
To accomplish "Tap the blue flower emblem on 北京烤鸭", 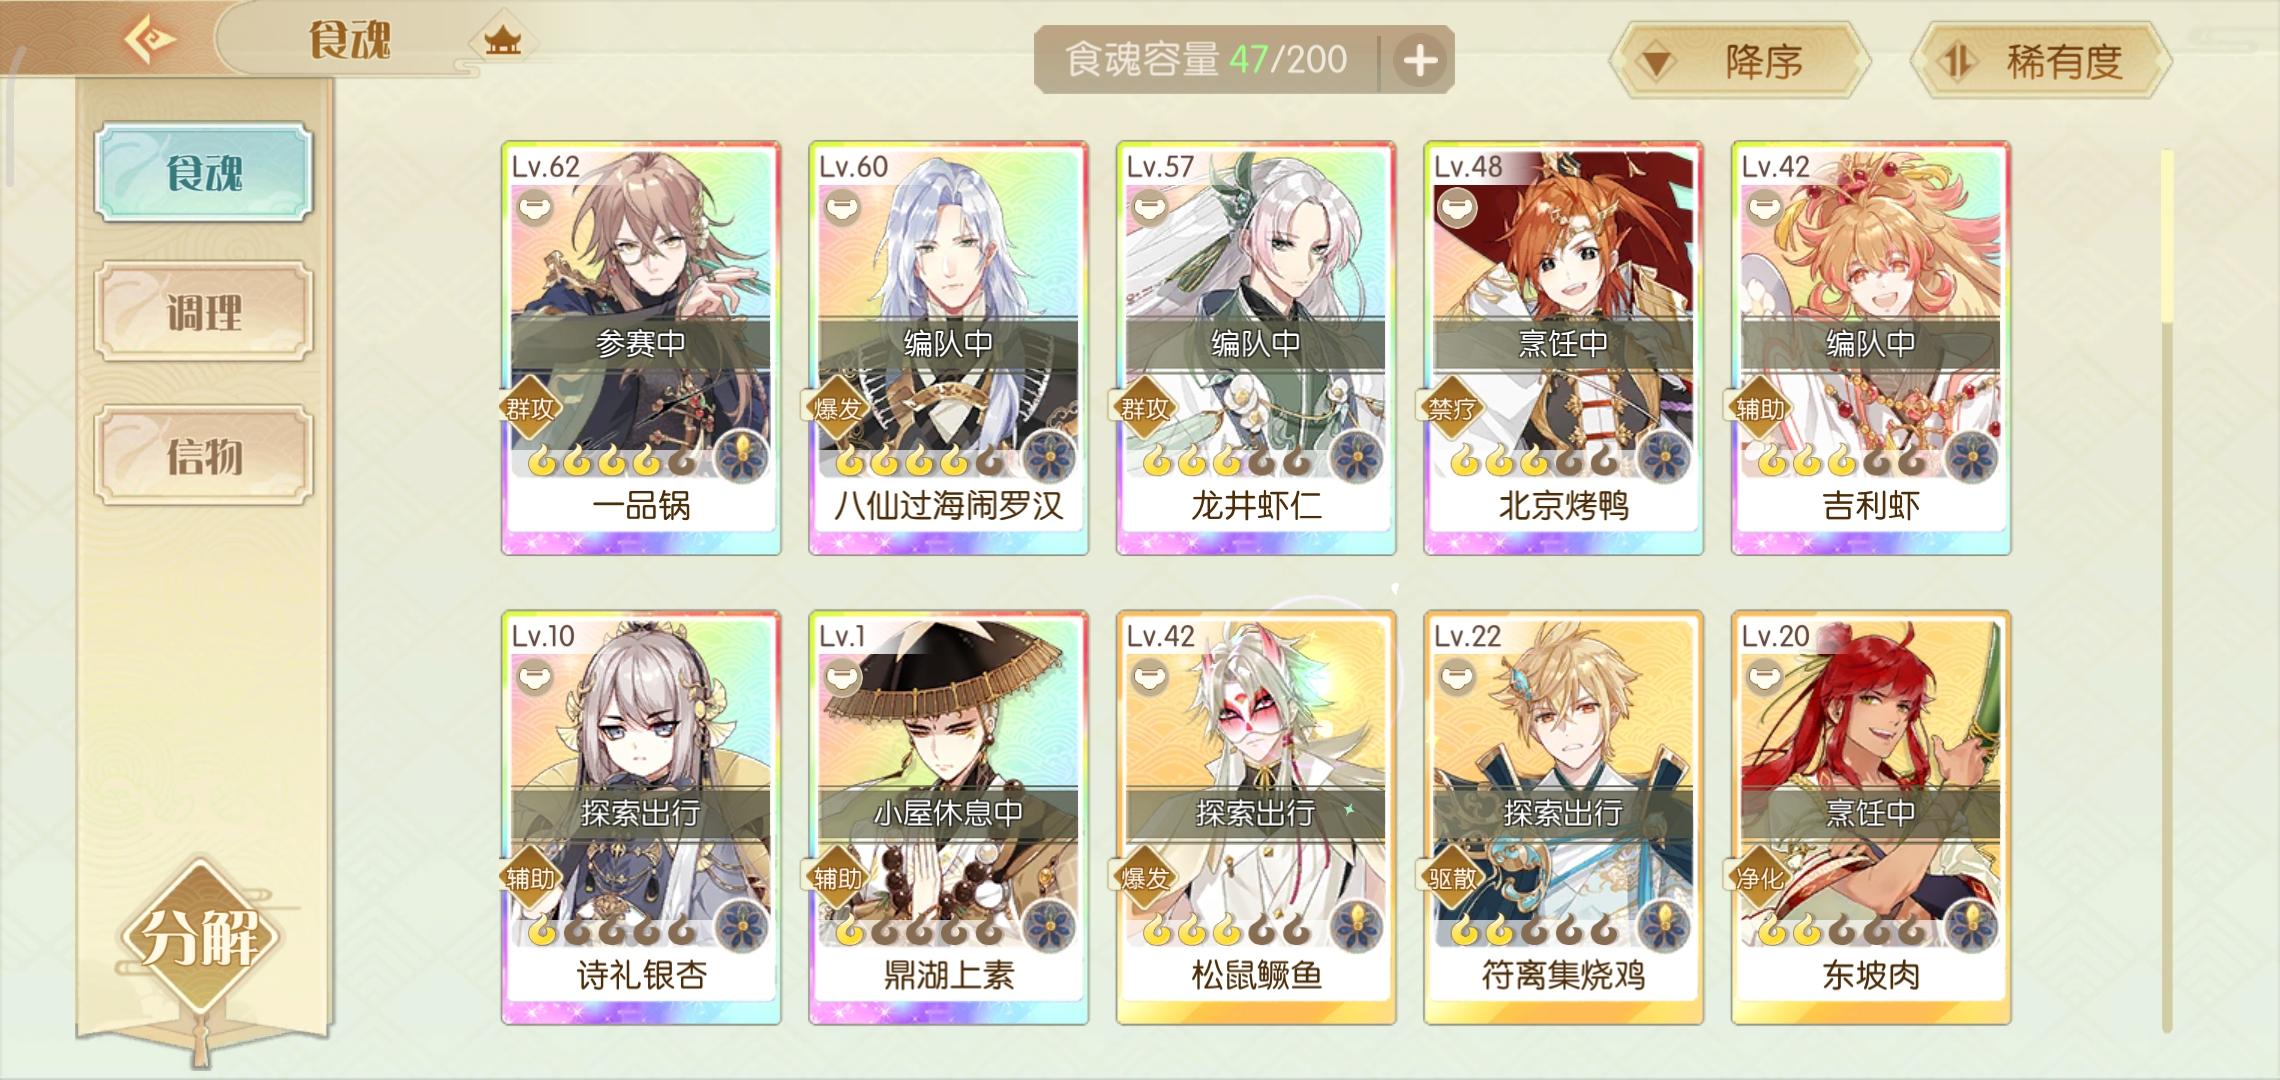I will point(1664,458).
